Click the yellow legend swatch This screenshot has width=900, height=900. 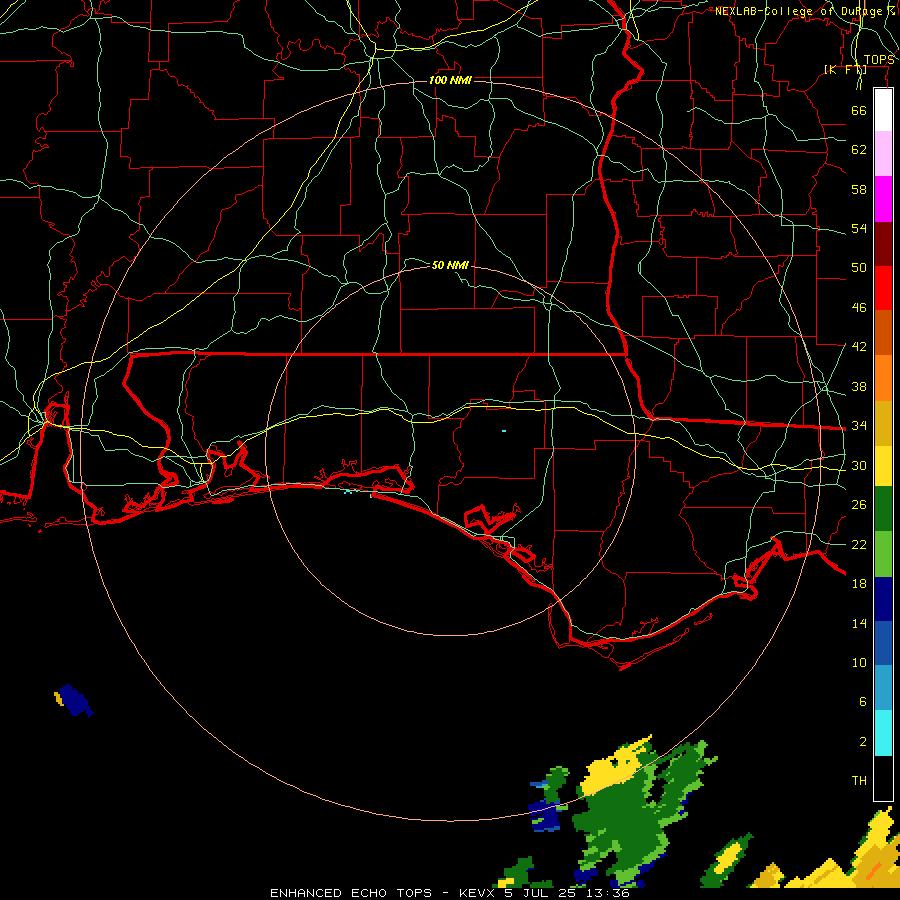(883, 466)
